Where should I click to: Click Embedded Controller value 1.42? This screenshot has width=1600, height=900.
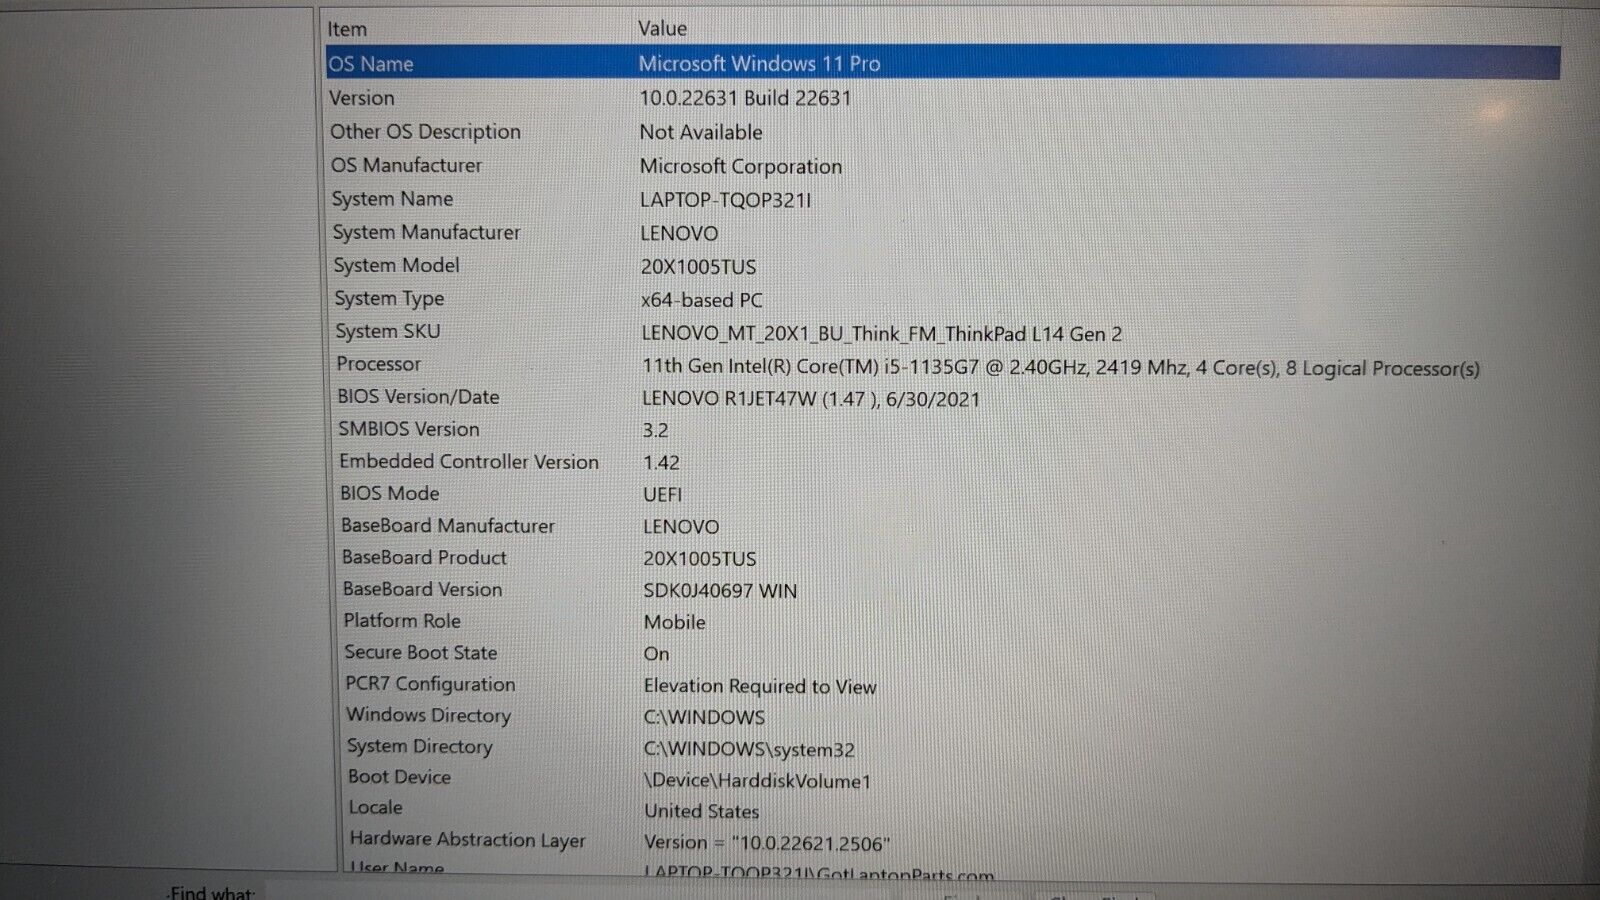coord(661,463)
